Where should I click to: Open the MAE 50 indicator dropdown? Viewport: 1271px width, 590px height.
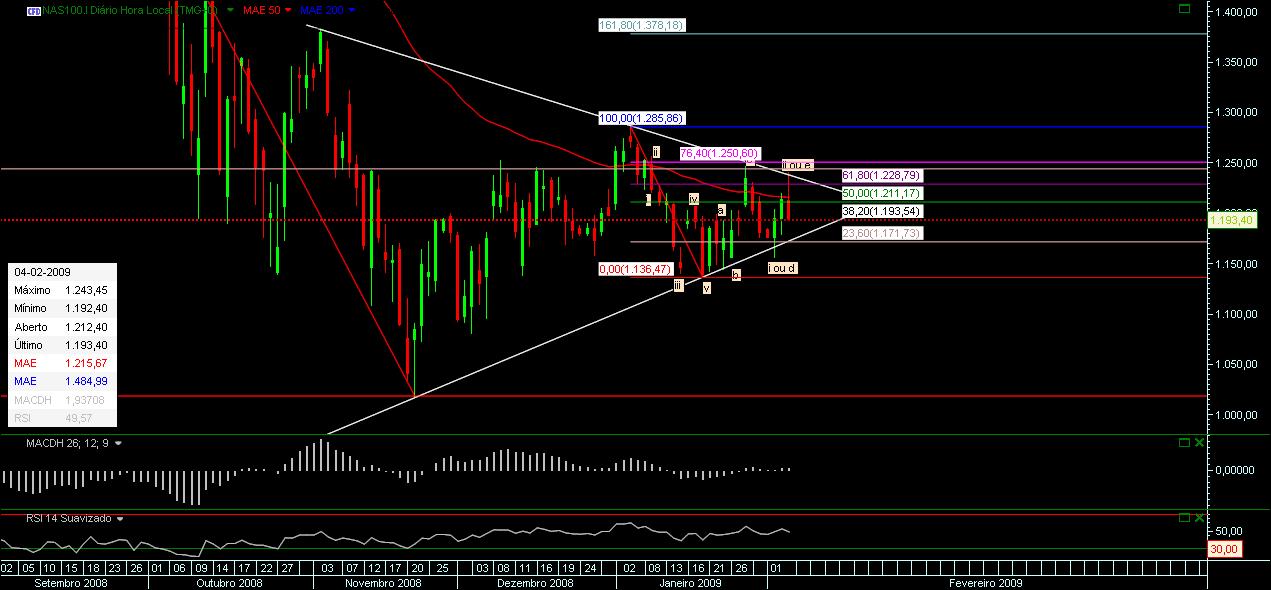pos(288,10)
